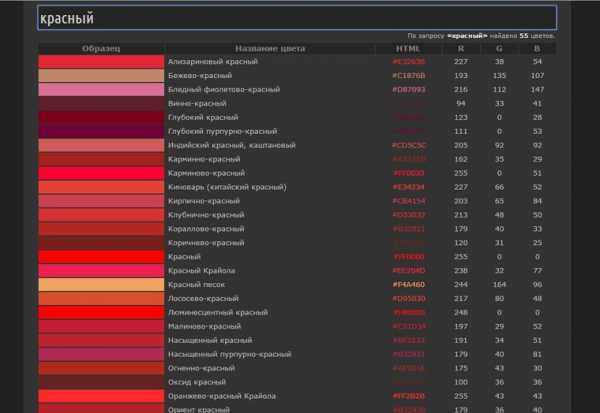Click the search field containing "красный"

296,18
